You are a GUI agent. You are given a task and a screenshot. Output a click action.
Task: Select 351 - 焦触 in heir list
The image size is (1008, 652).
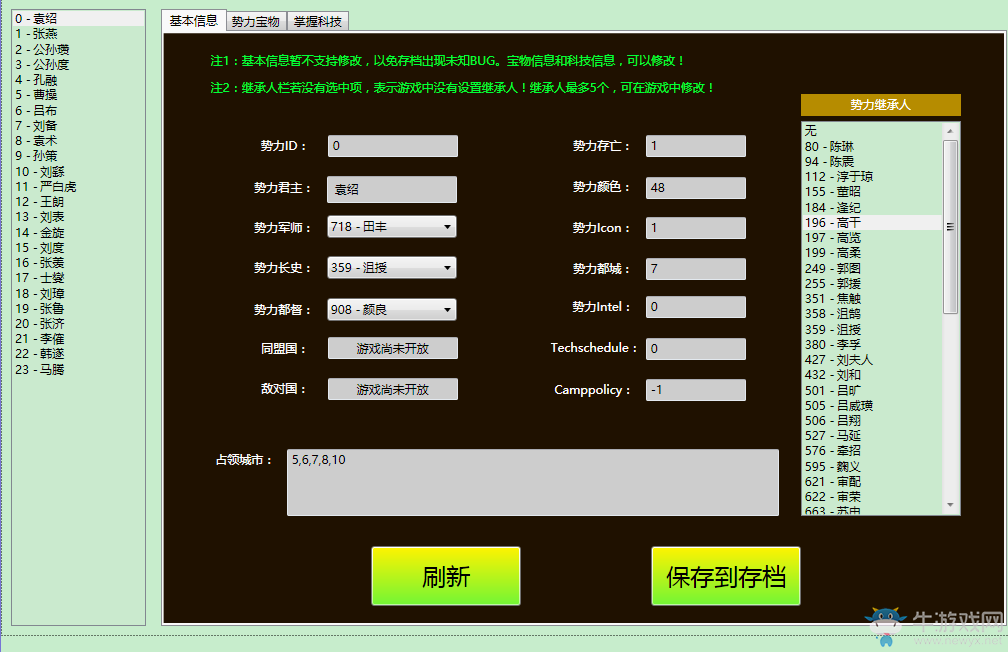tap(872, 299)
